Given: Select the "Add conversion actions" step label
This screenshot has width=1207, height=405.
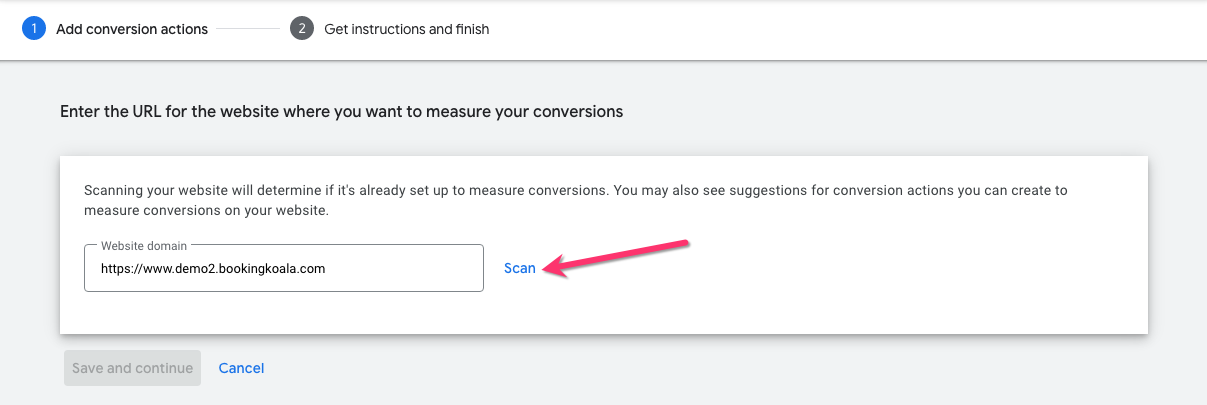Looking at the screenshot, I should point(132,29).
